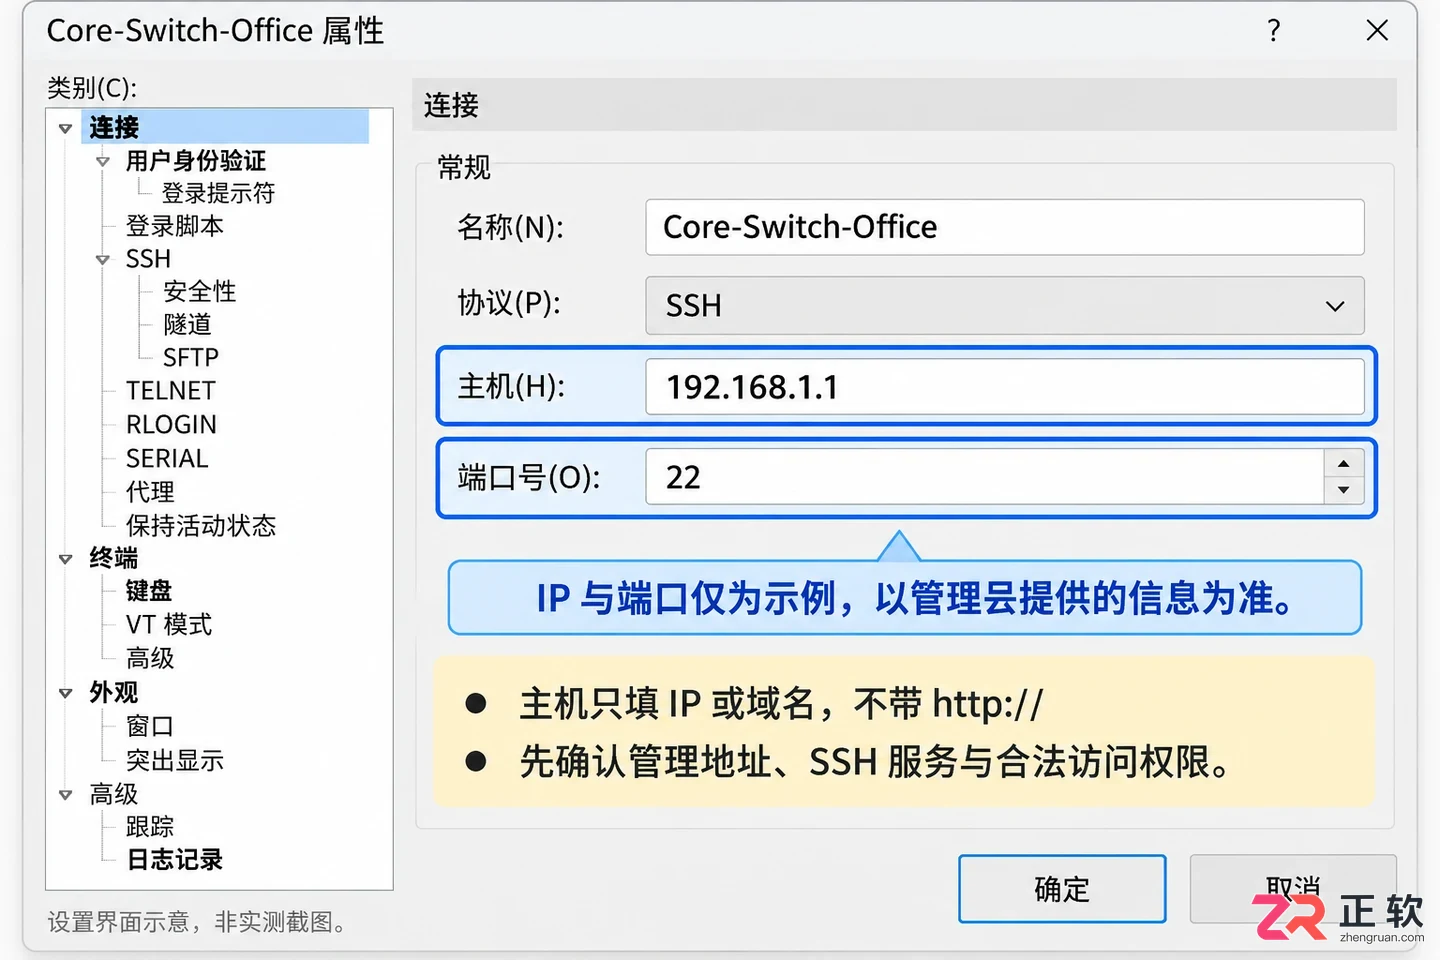Collapse the 终端 category arrow
This screenshot has width=1440, height=960.
(x=65, y=558)
